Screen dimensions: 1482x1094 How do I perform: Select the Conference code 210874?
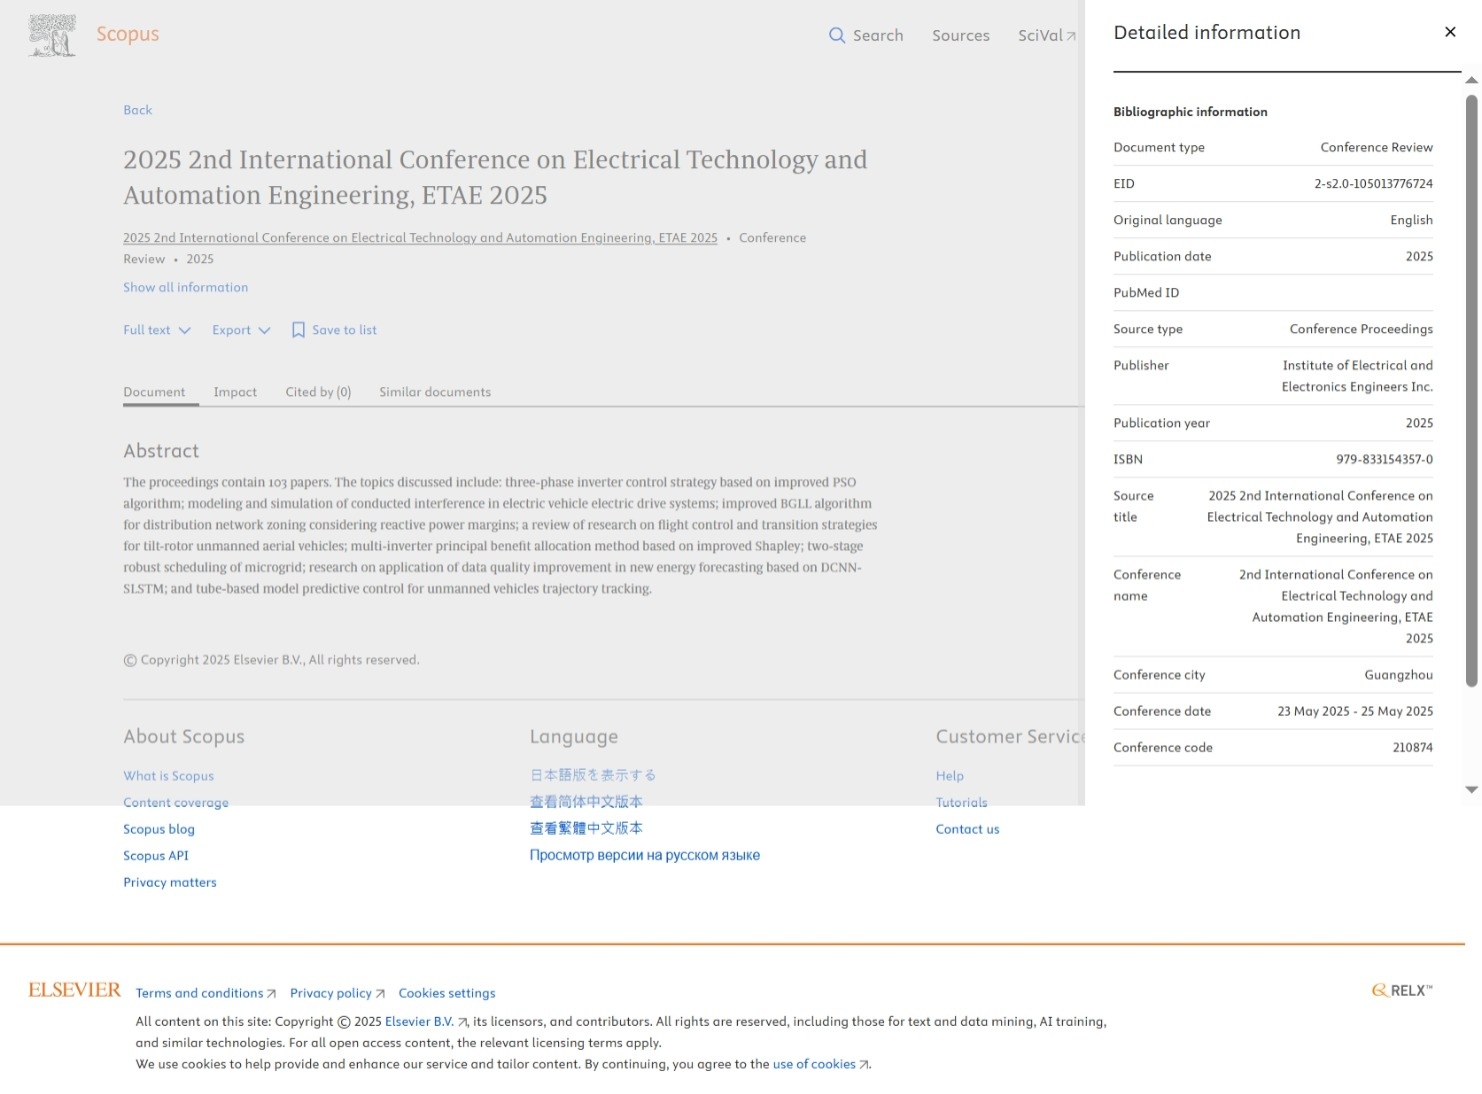1413,748
